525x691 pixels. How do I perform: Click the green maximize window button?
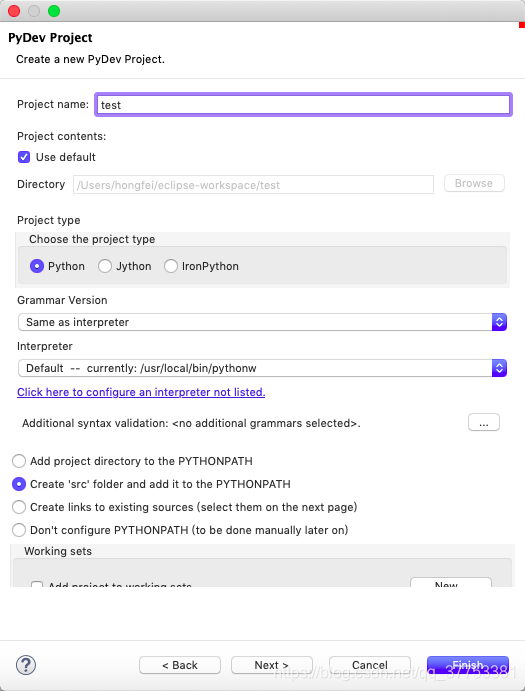click(54, 11)
